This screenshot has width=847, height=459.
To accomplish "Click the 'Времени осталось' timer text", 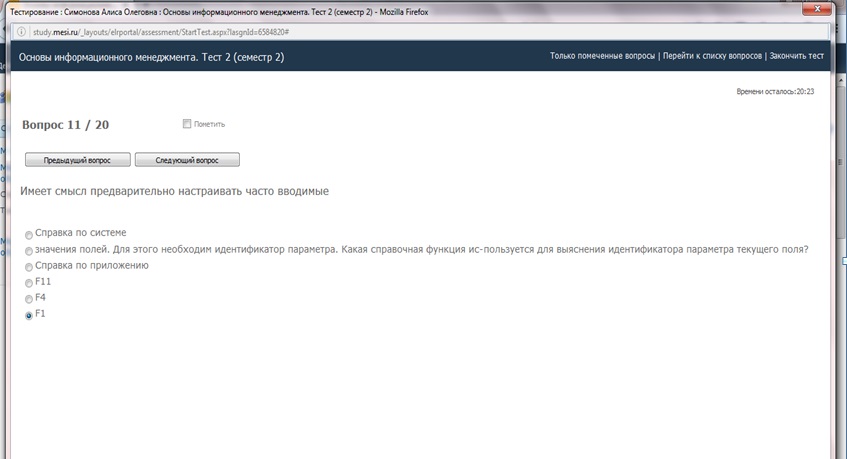I will (x=774, y=91).
